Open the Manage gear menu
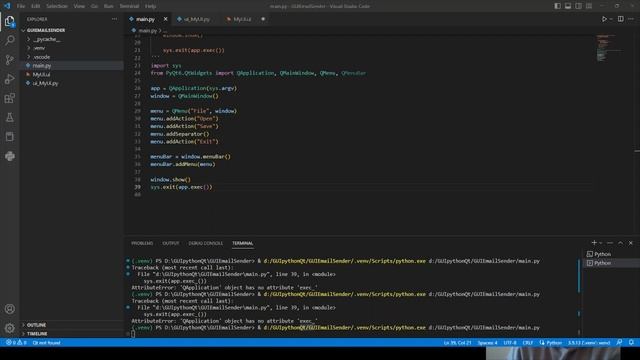 pyautogui.click(x=10, y=328)
